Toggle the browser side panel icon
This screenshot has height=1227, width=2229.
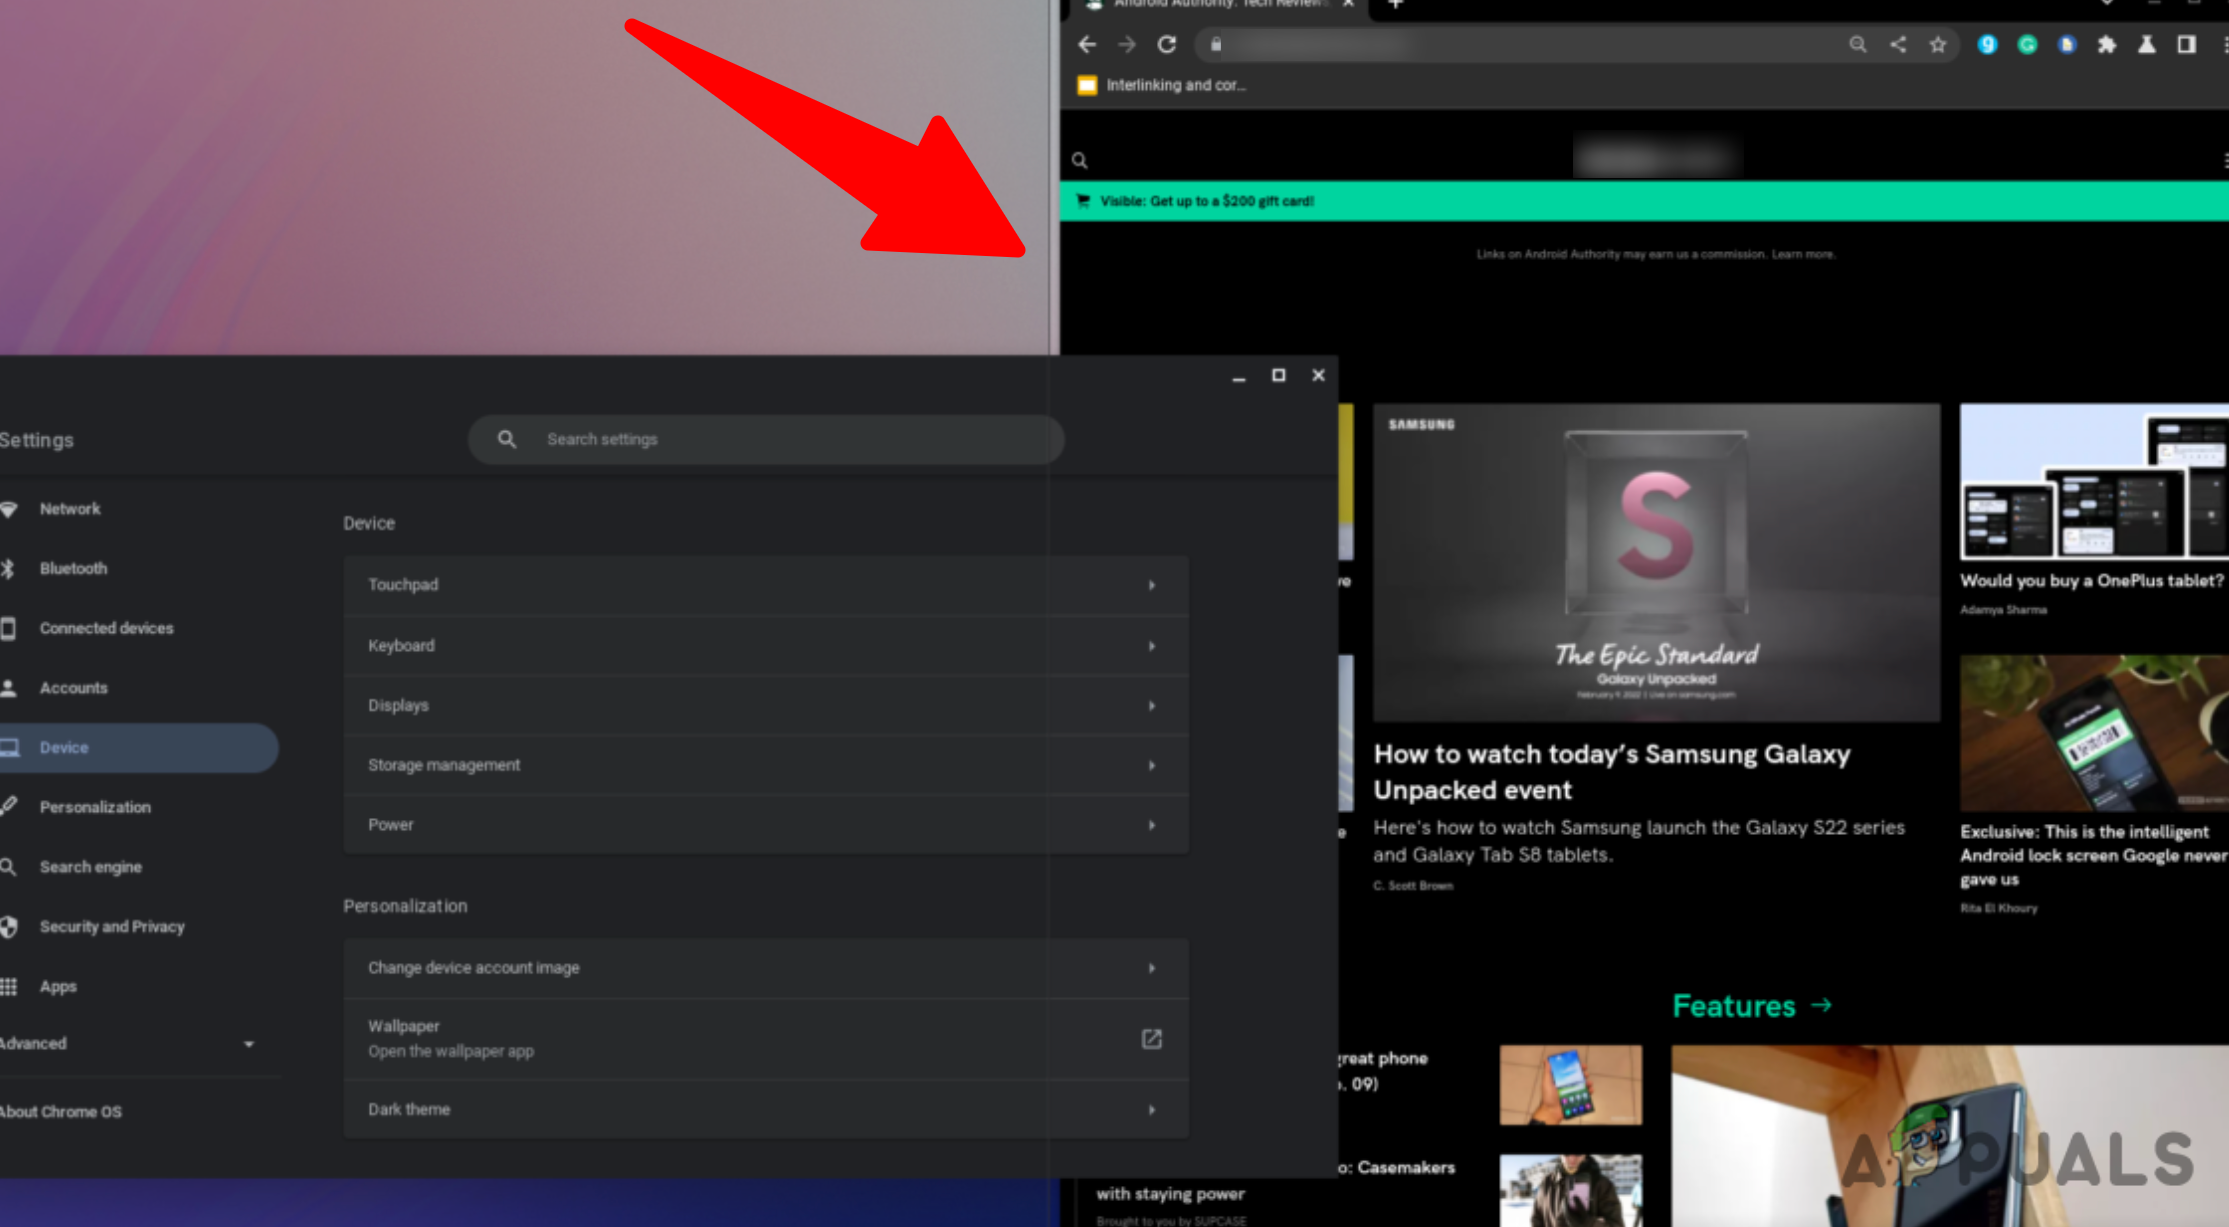pyautogui.click(x=2186, y=44)
